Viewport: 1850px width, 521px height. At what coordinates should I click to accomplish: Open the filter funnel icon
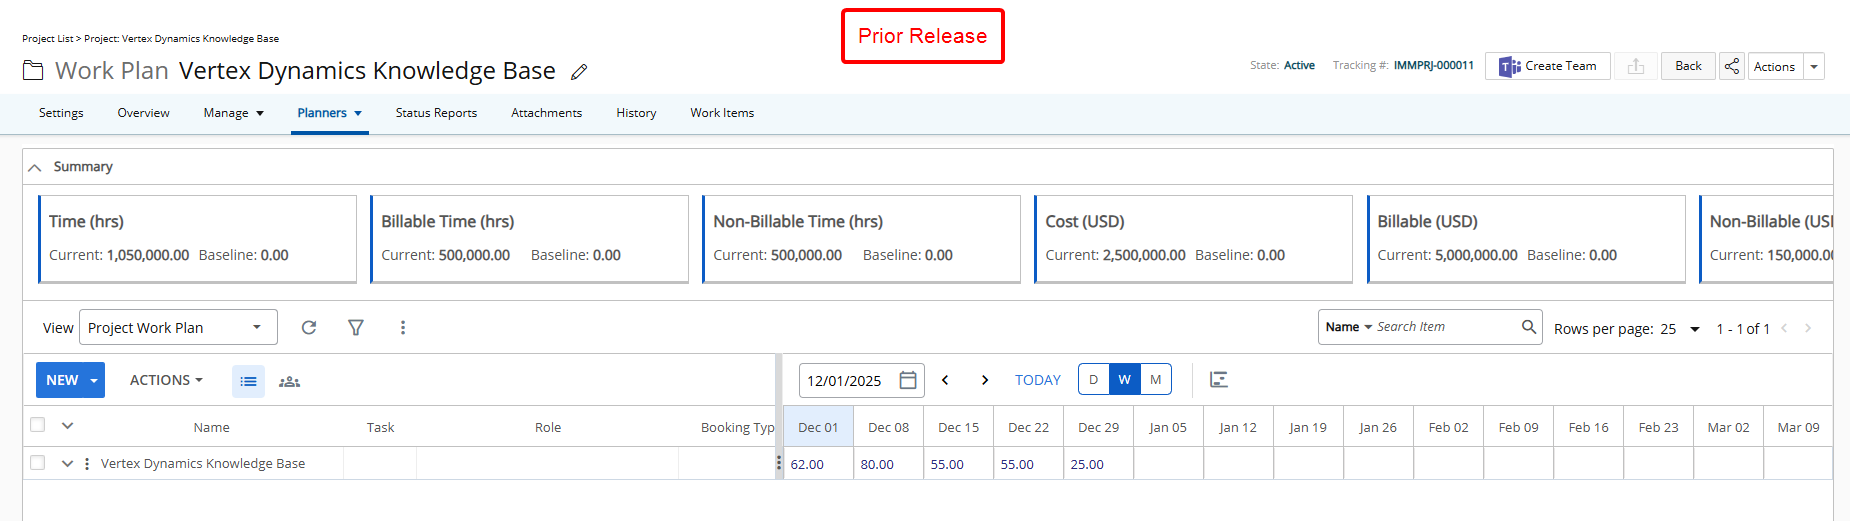(x=355, y=328)
